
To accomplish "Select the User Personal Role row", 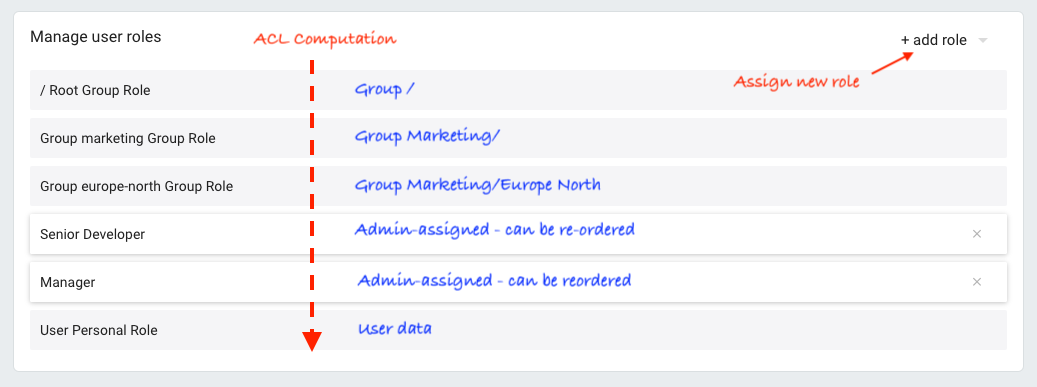I will click(x=518, y=330).
